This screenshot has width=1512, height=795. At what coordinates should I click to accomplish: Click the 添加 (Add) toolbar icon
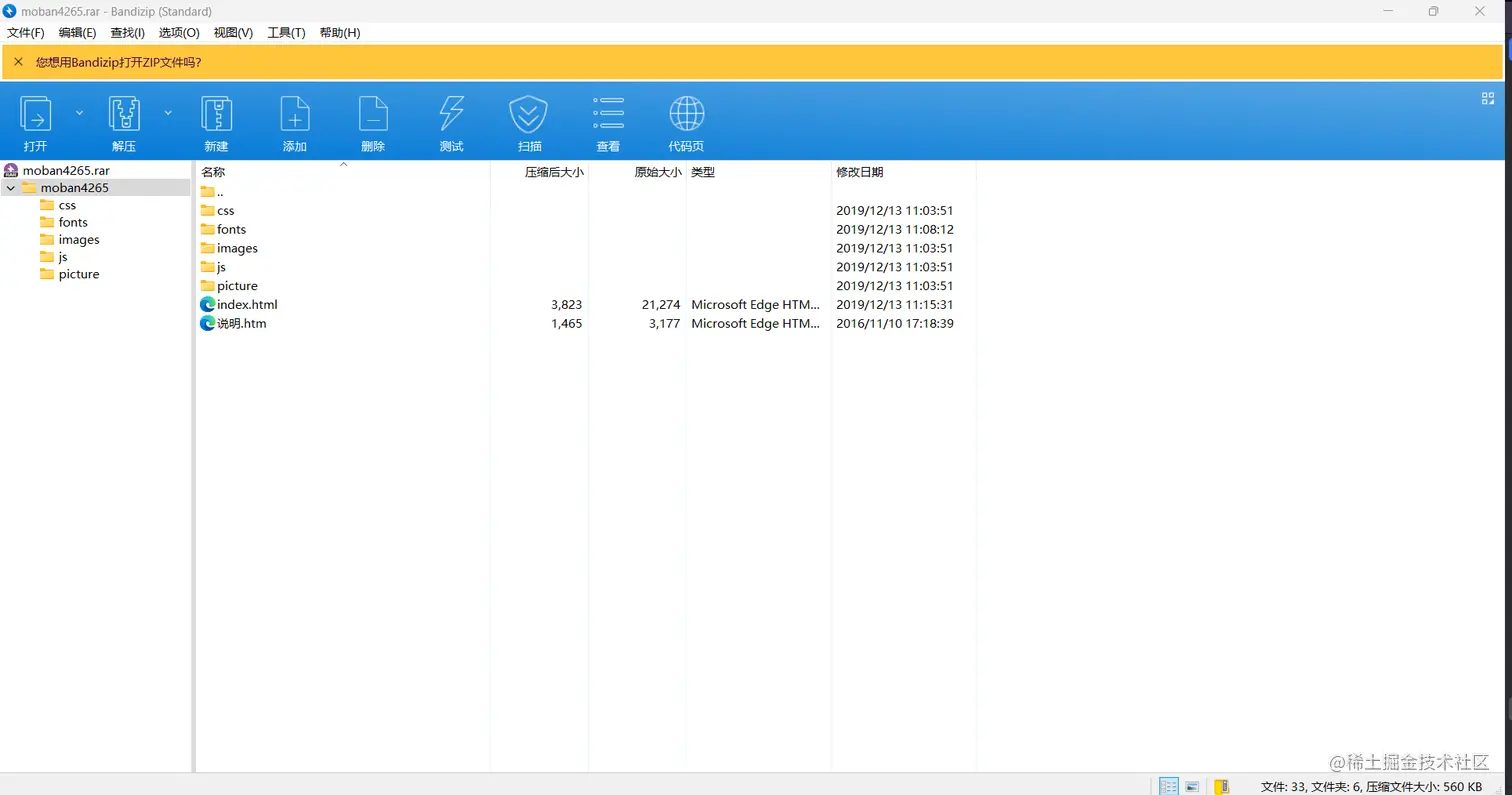click(x=294, y=114)
